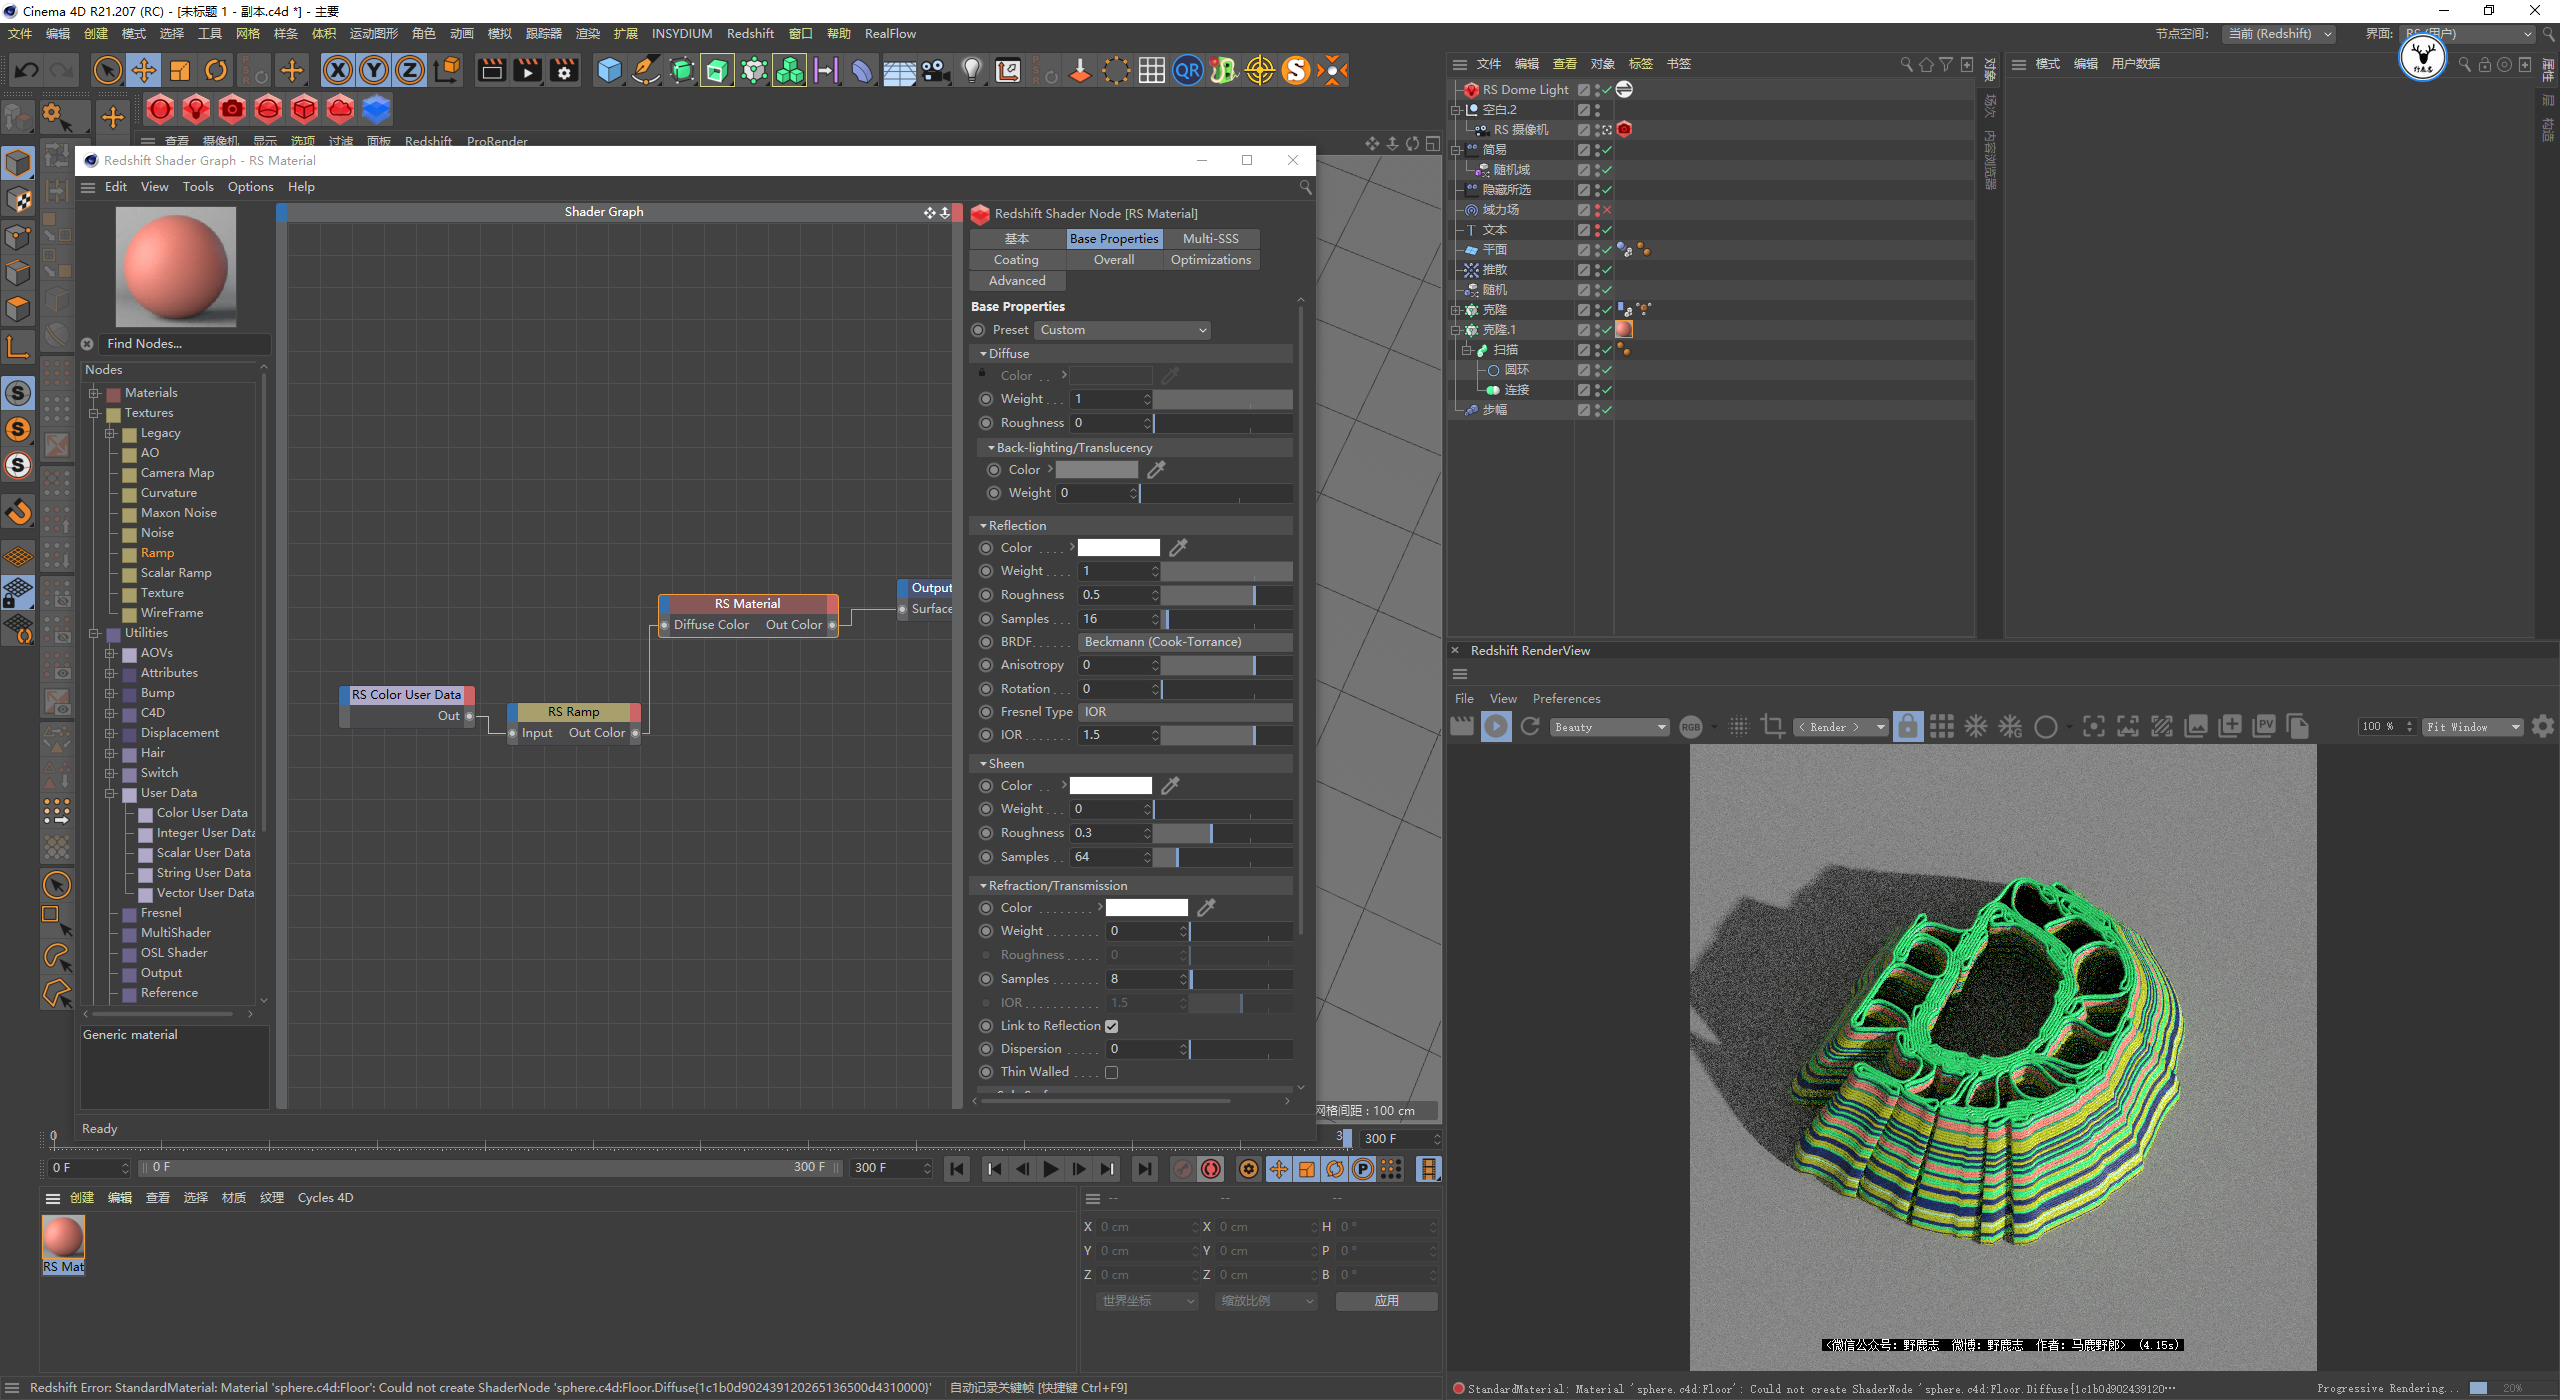Enable the Thin Walled checkbox
The height and width of the screenshot is (1400, 2560).
click(x=1111, y=1072)
